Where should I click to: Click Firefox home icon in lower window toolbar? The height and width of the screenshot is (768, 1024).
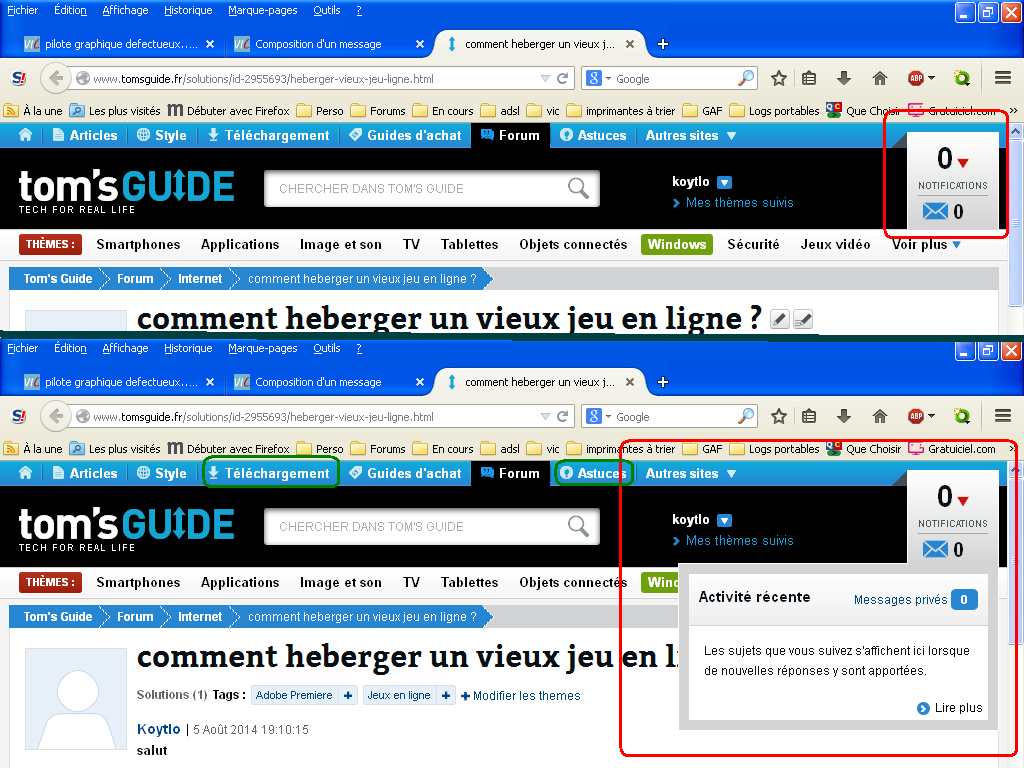pyautogui.click(x=880, y=417)
